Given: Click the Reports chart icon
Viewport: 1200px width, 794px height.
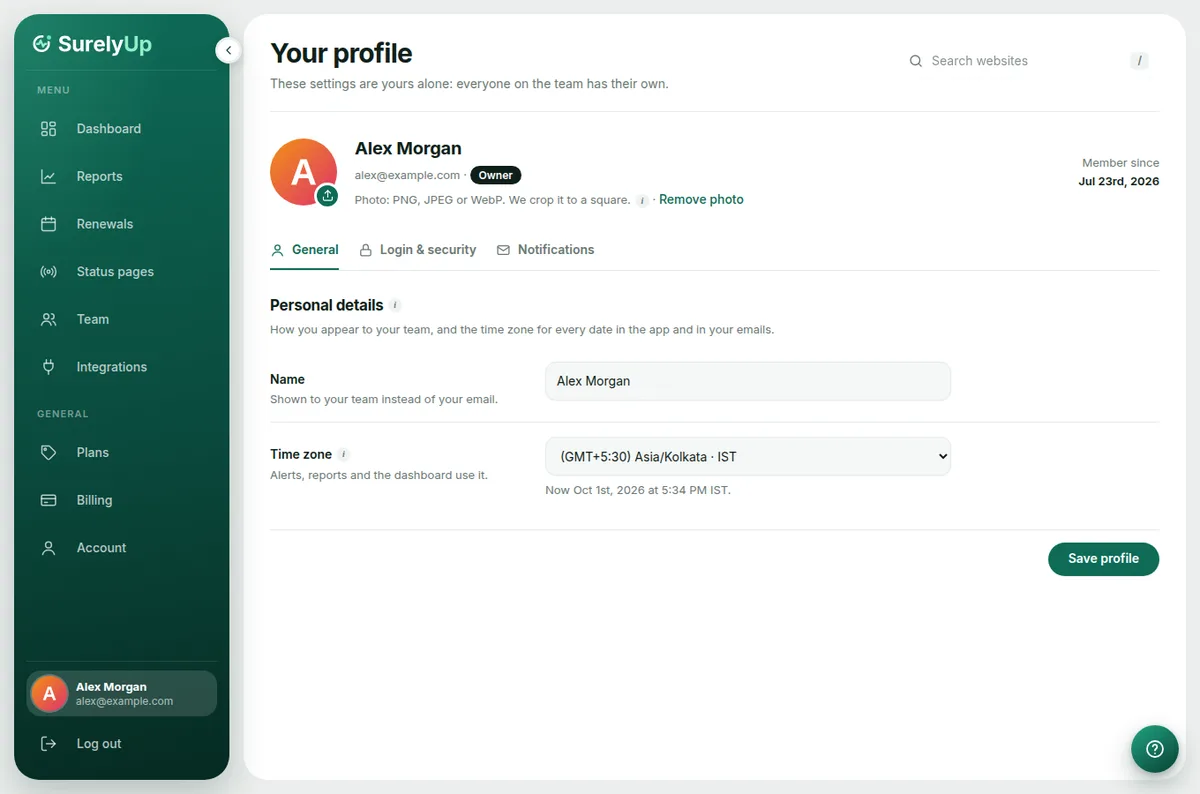Looking at the screenshot, I should click(x=48, y=177).
